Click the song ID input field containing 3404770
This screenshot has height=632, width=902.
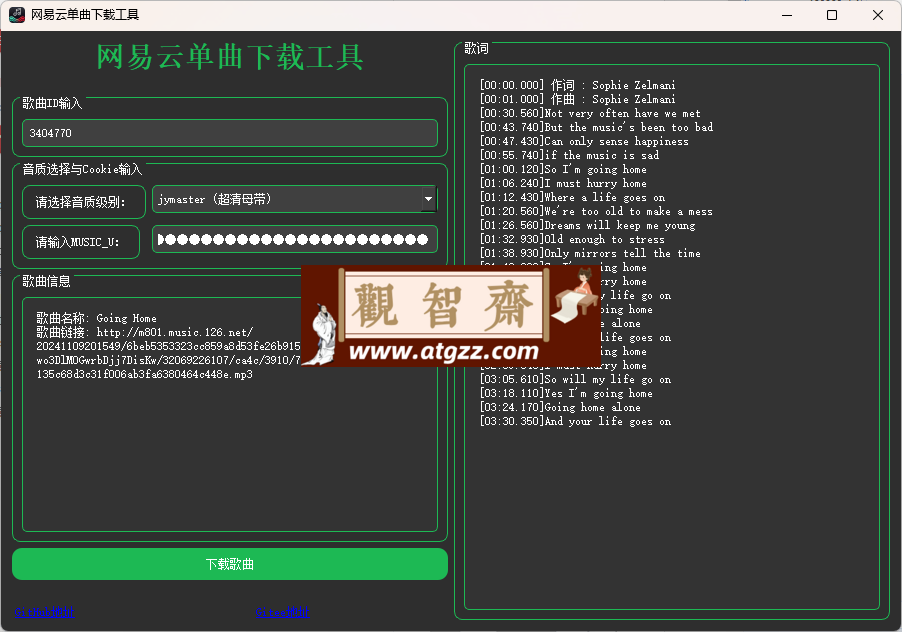(x=230, y=133)
